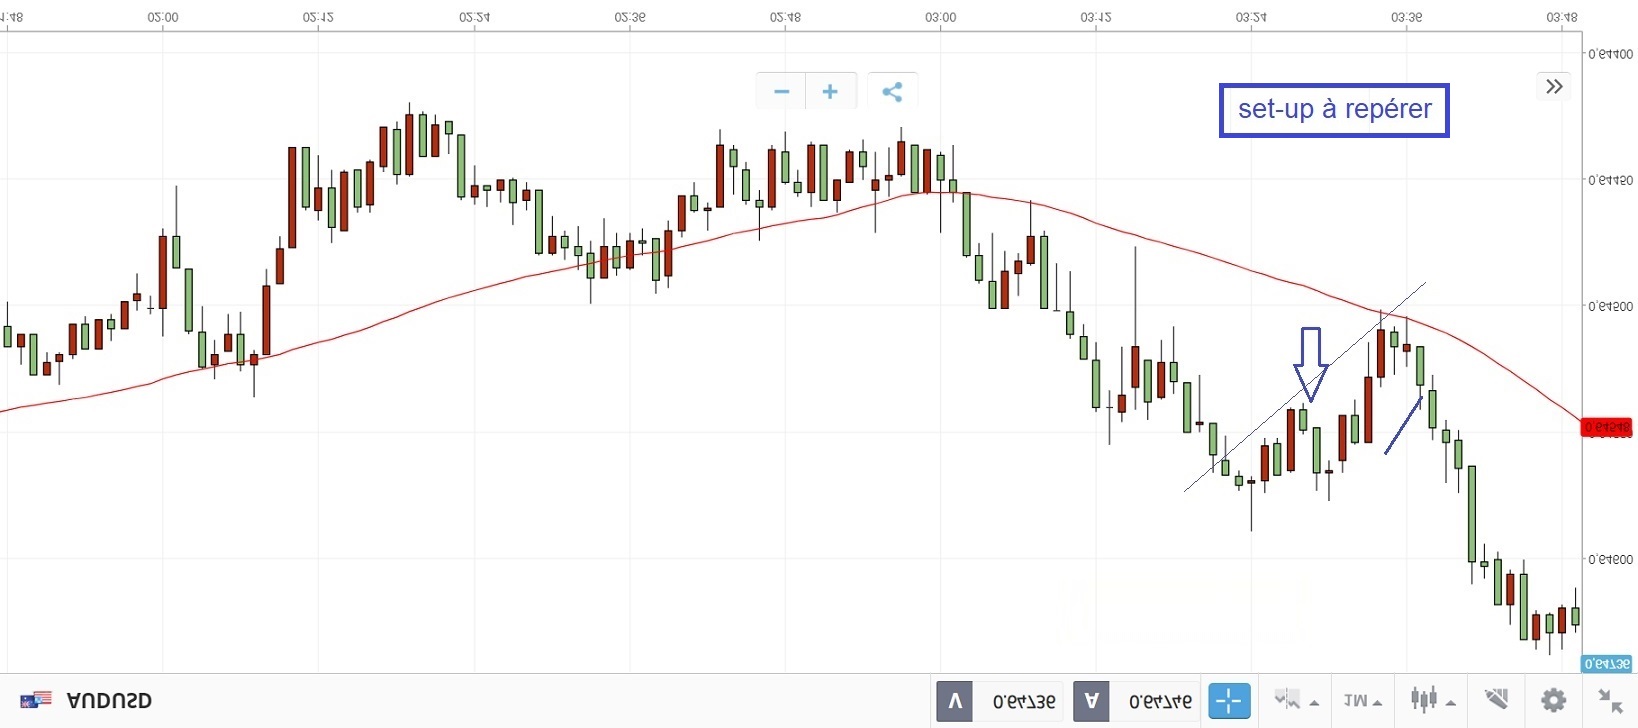Zoom out the chart with minus button
1638x728 pixels.
(781, 92)
